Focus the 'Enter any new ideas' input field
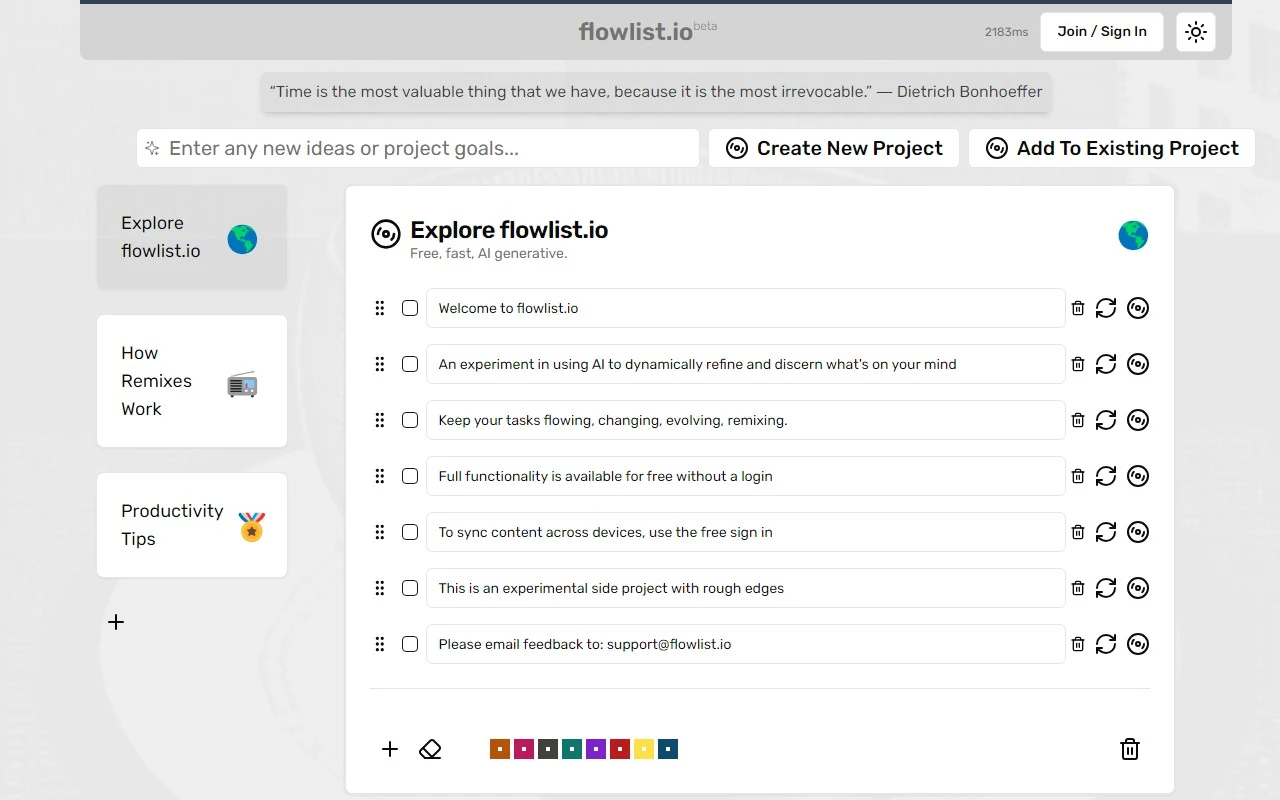 tap(418, 148)
